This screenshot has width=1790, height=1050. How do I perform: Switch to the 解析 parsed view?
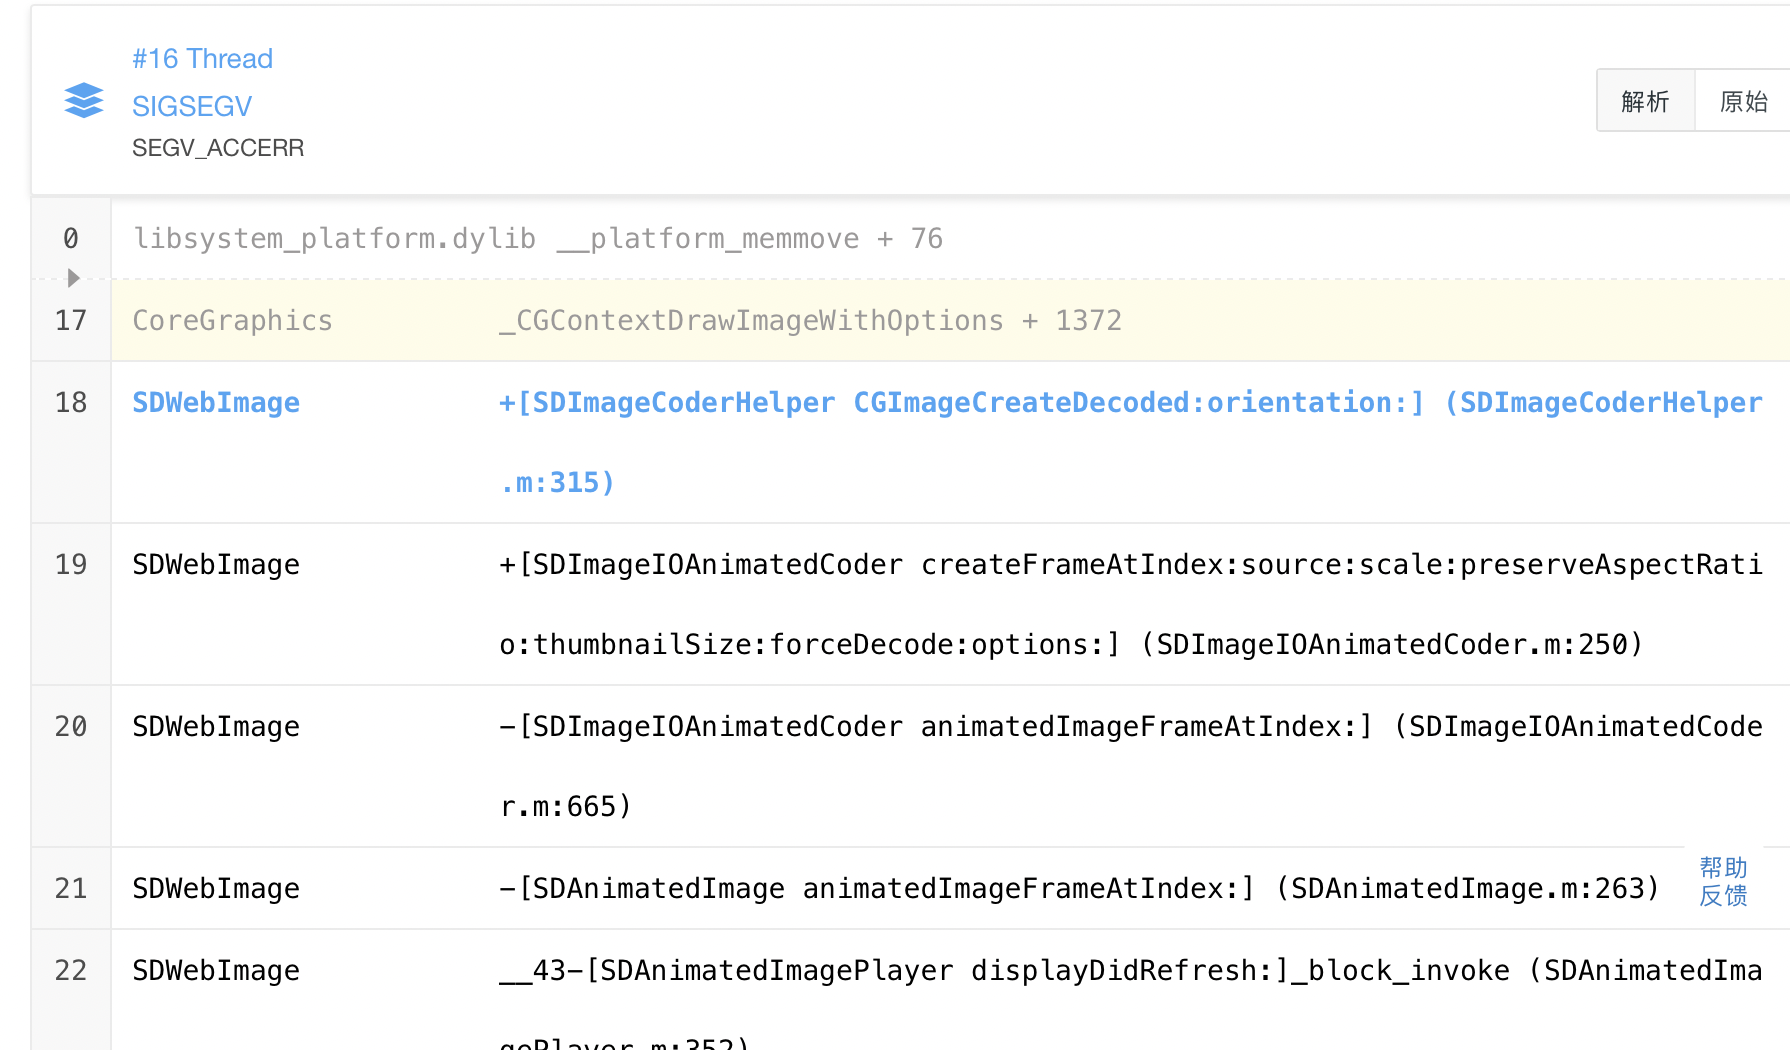point(1644,100)
